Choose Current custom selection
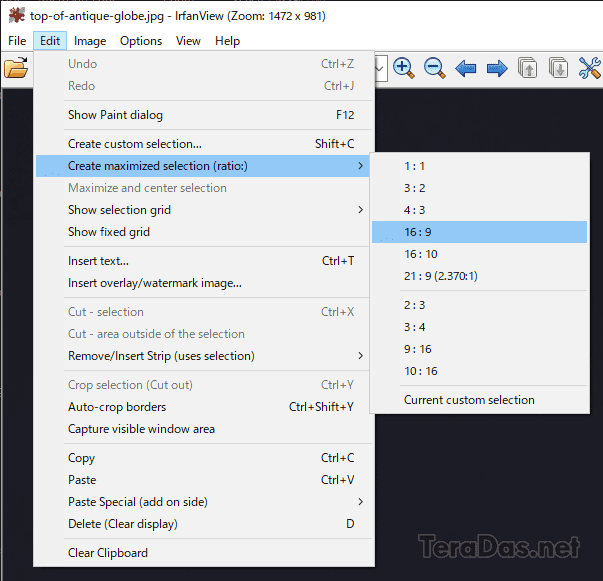The height and width of the screenshot is (581, 603). pyautogui.click(x=480, y=400)
